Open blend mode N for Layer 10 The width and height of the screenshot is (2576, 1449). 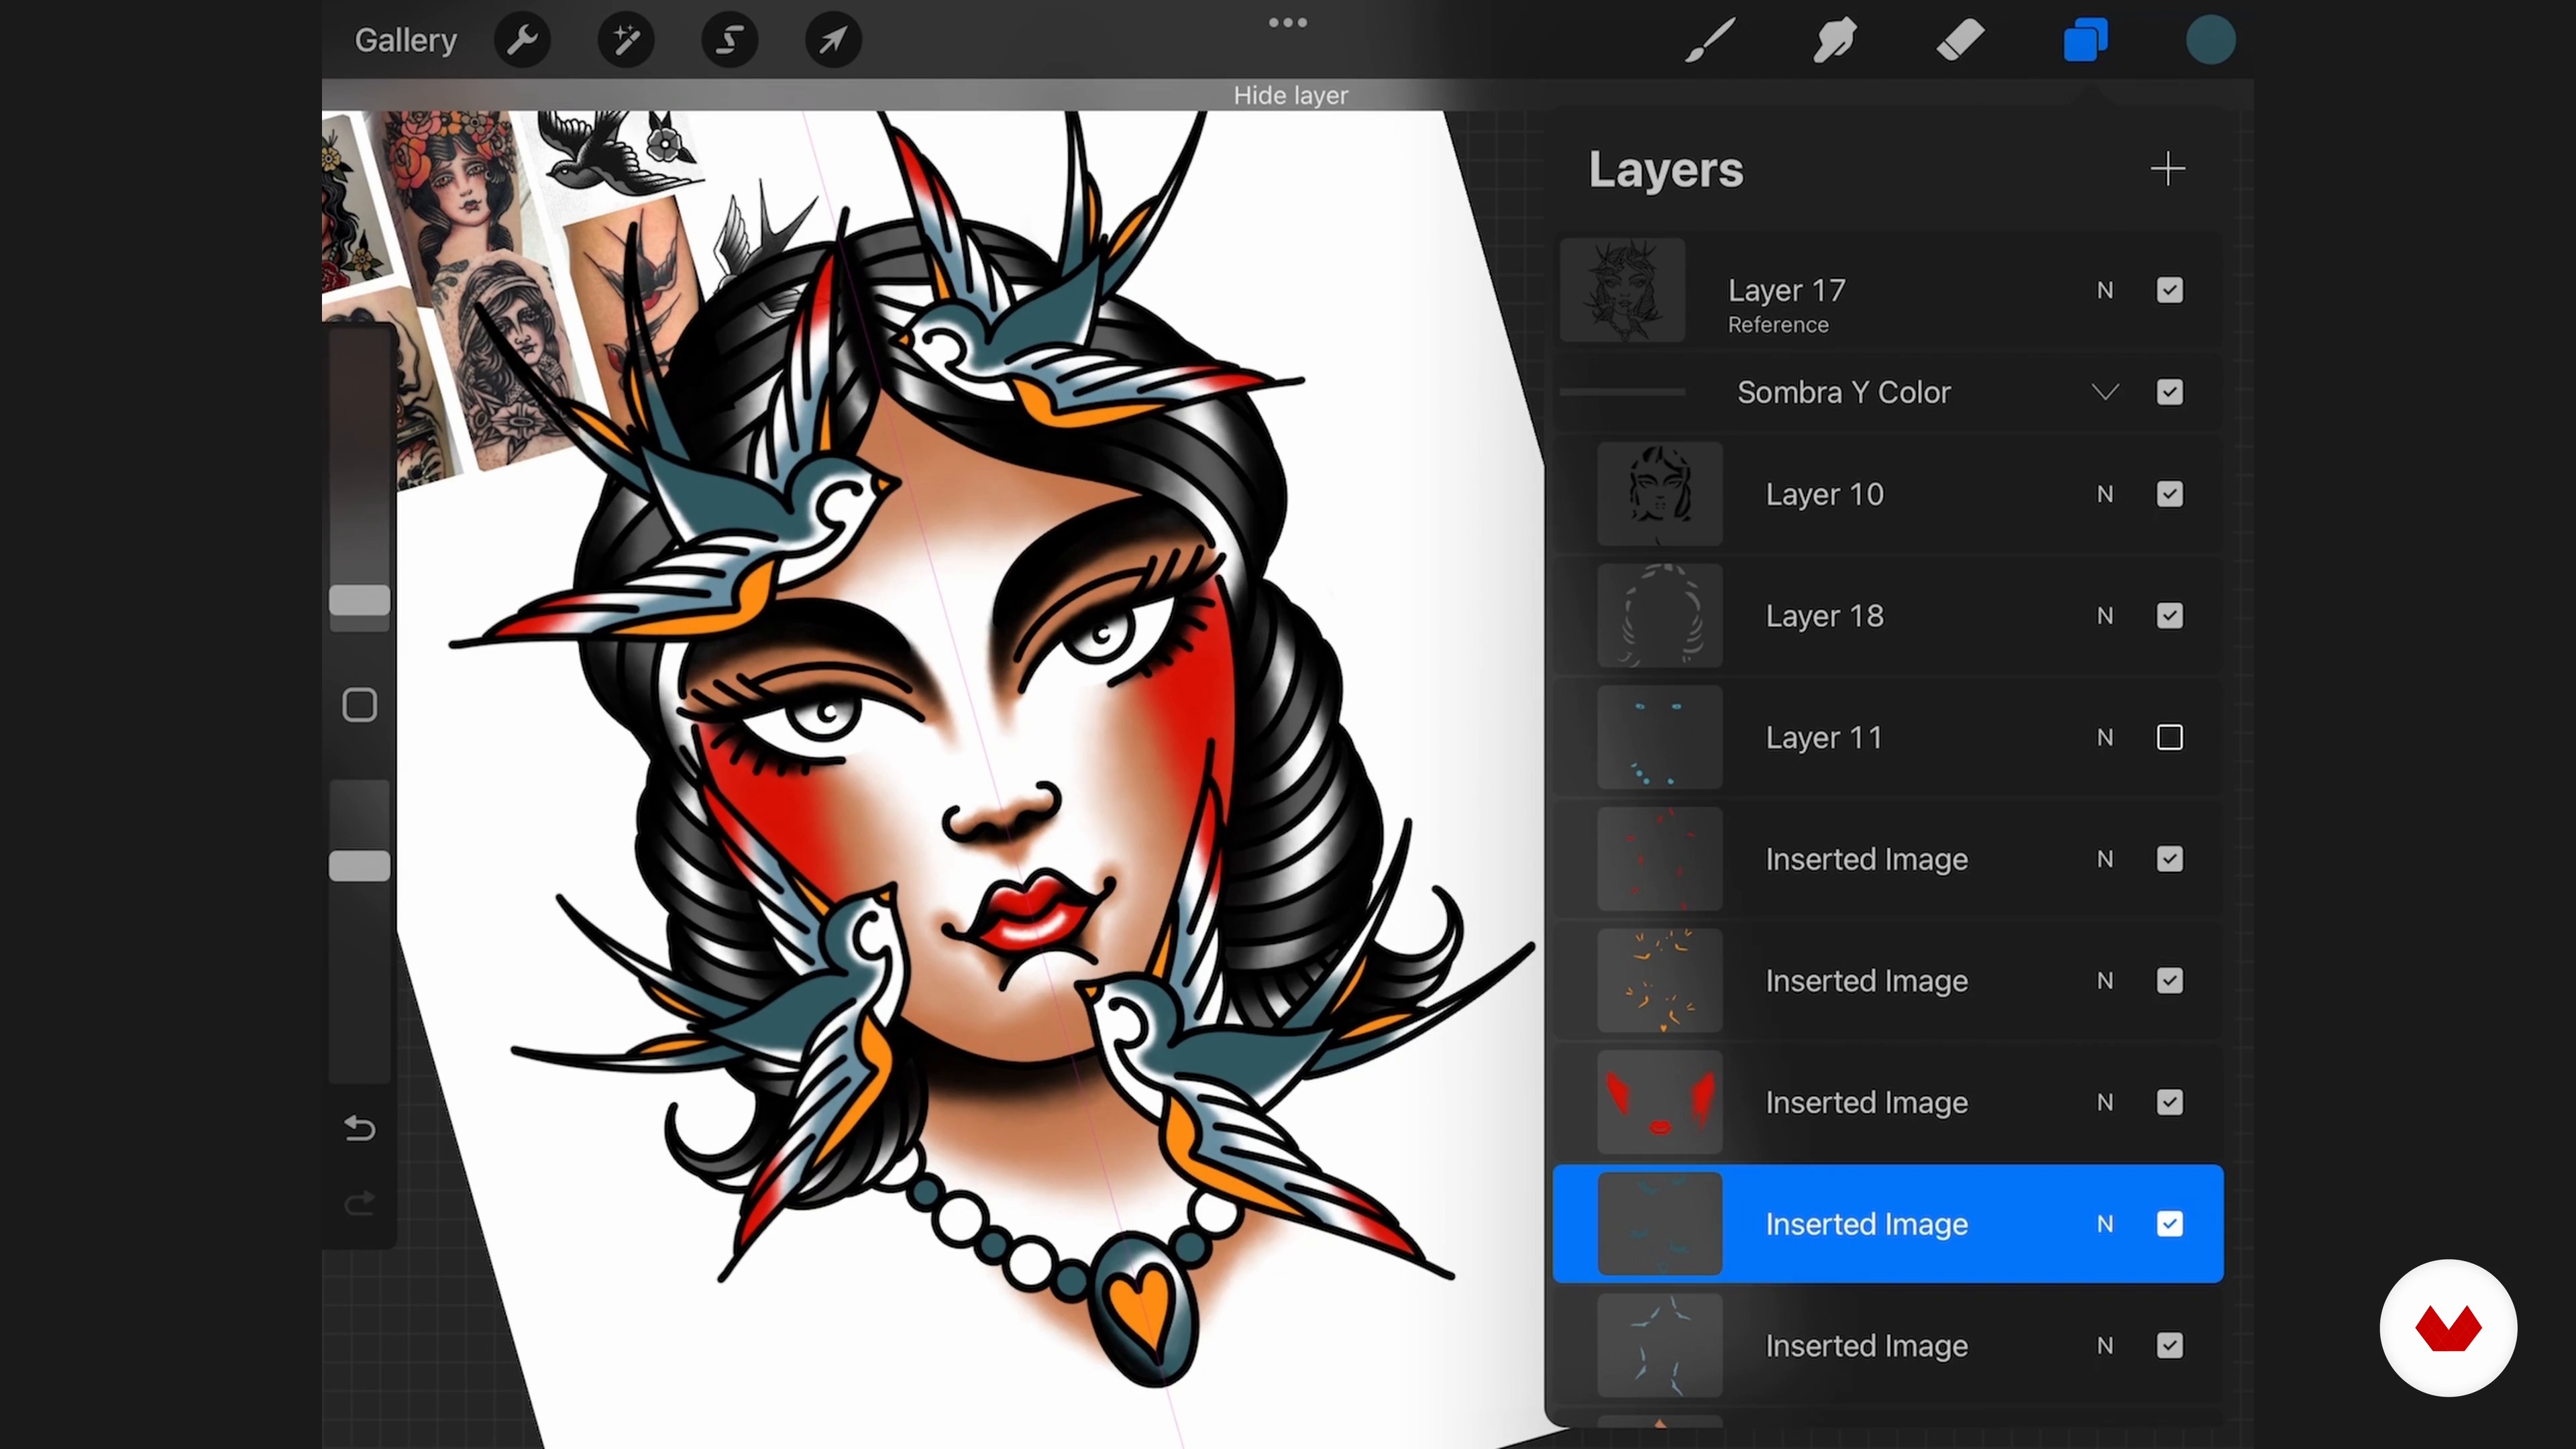2106,494
